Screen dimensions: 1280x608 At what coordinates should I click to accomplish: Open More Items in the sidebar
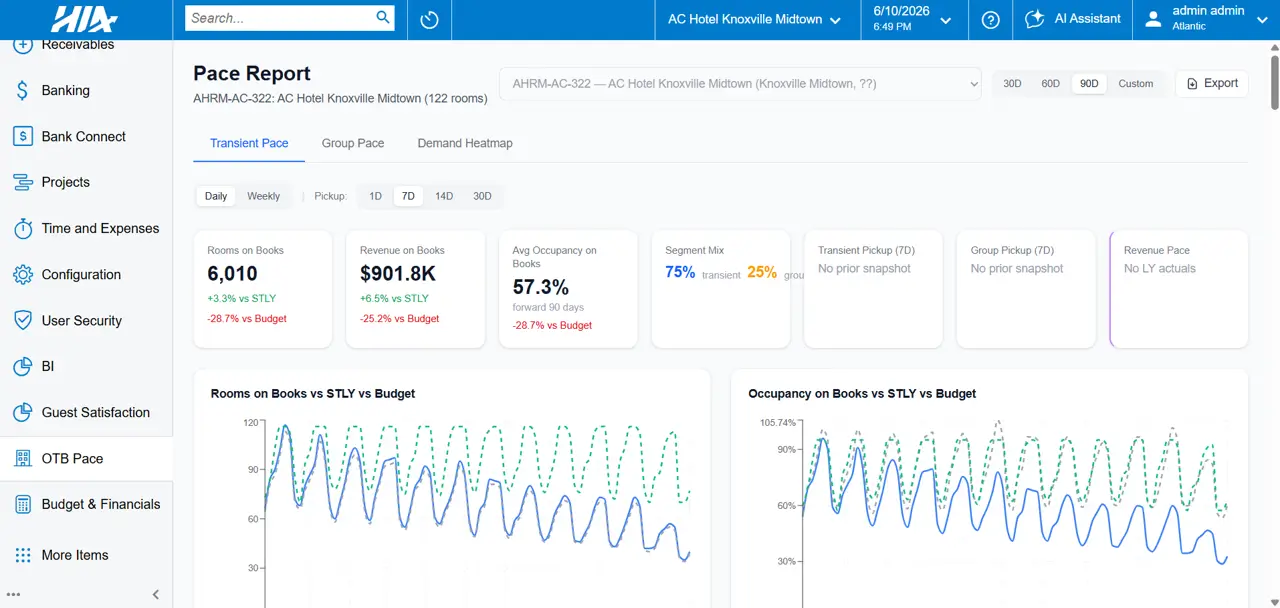86,555
